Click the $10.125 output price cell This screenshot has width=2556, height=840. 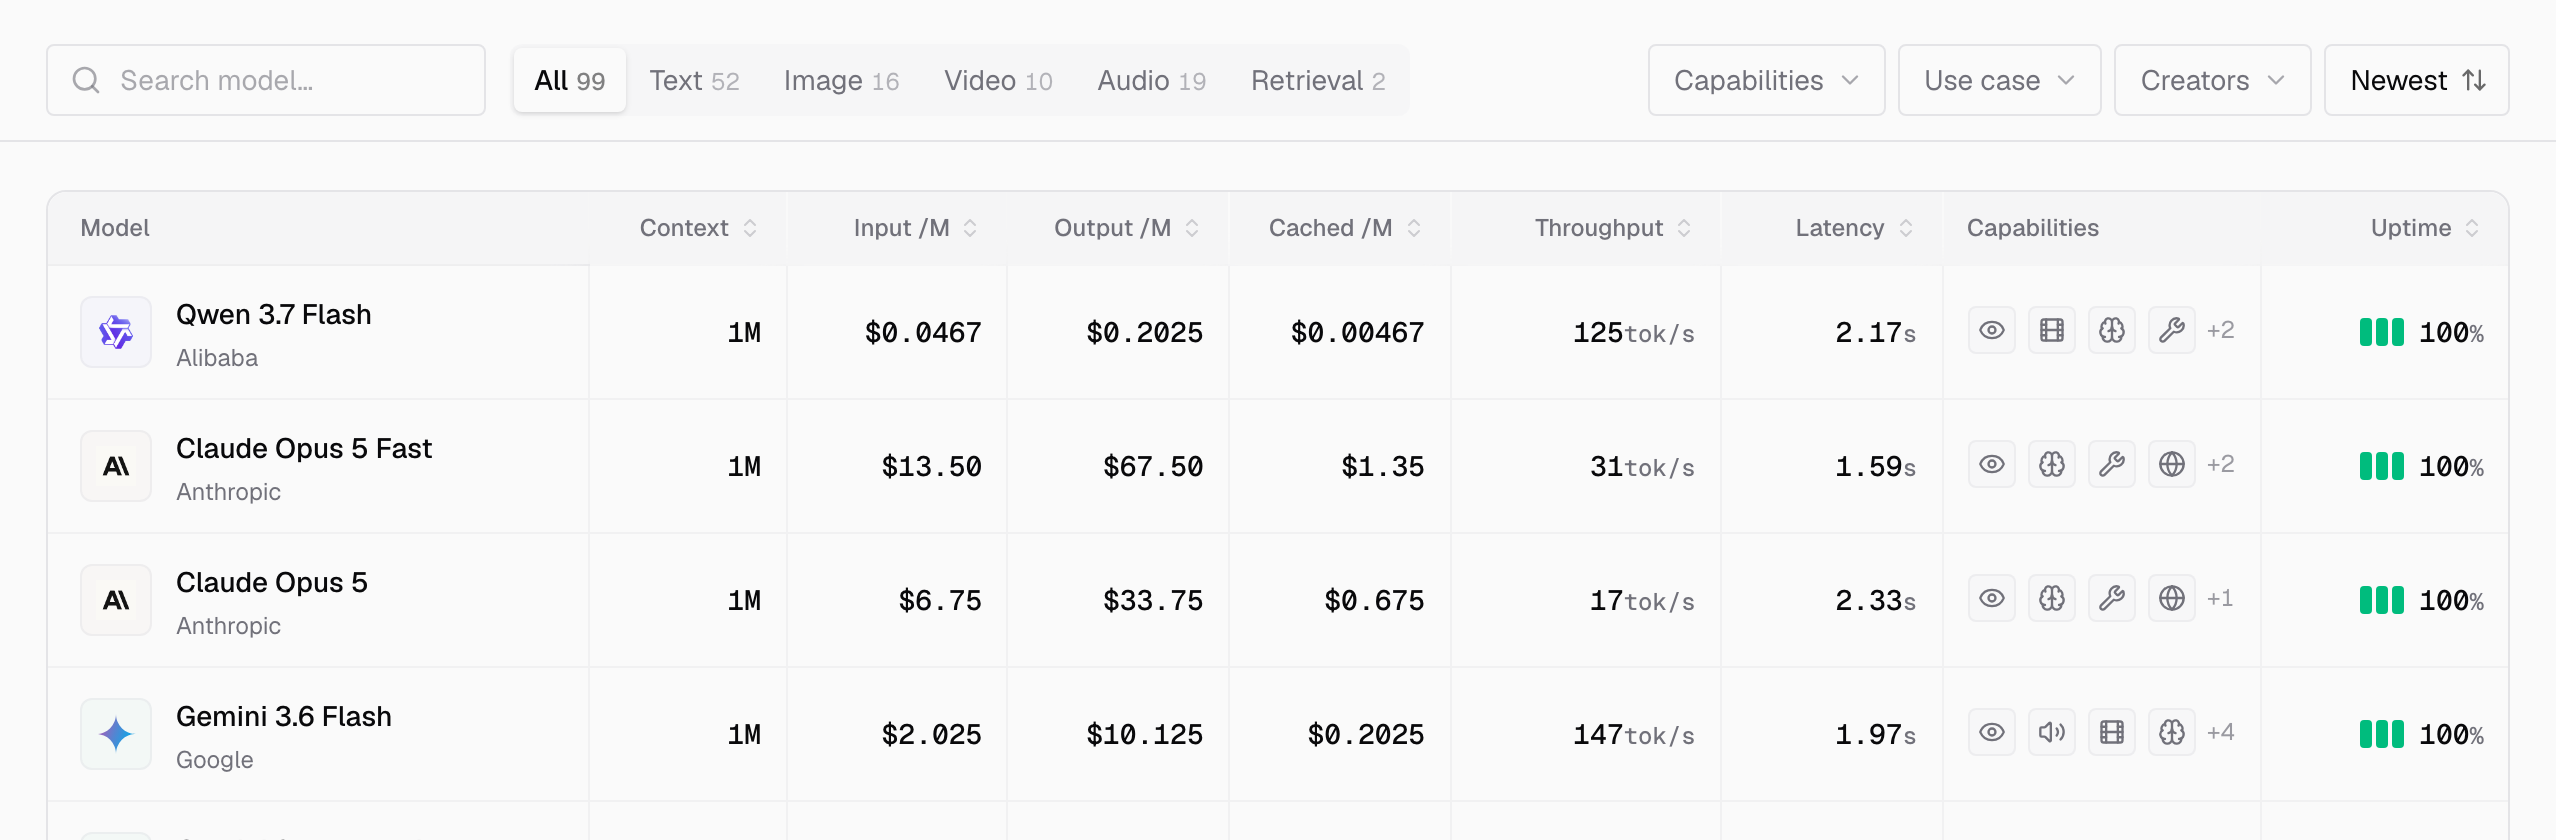pyautogui.click(x=1144, y=734)
